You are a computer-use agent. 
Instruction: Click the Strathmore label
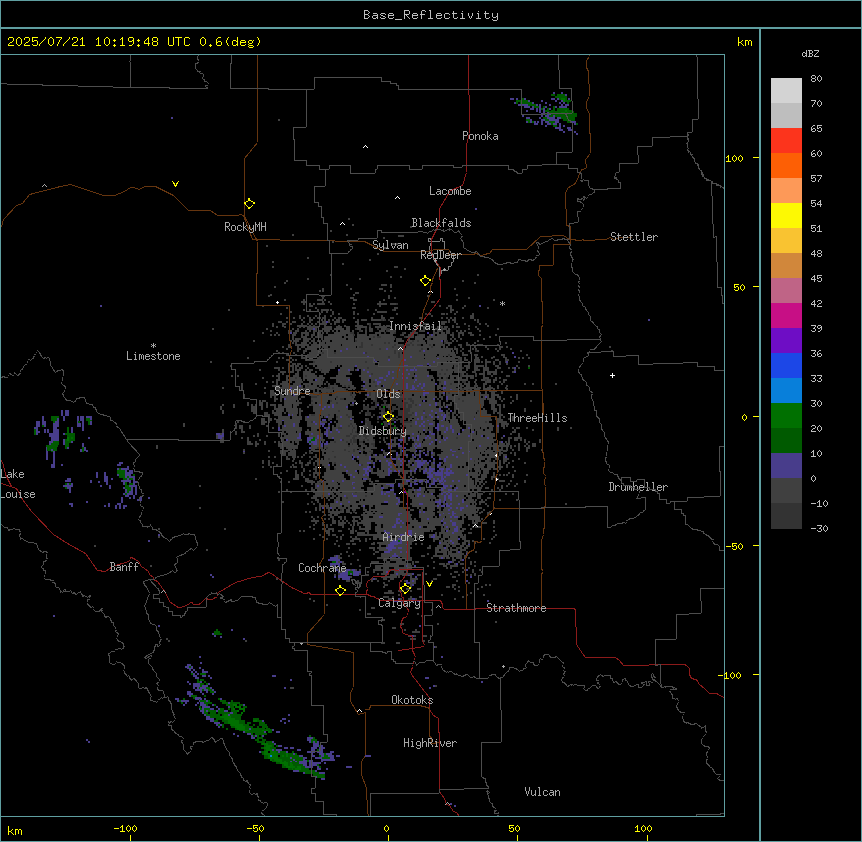coord(516,608)
